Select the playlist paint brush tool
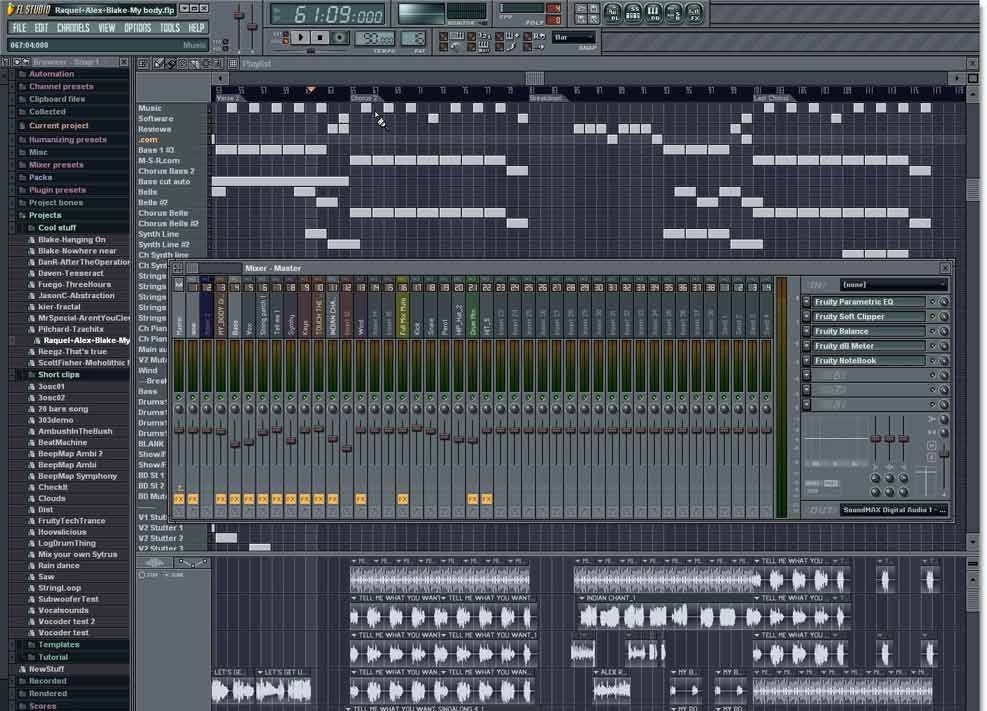This screenshot has height=711, width=987. [x=170, y=64]
